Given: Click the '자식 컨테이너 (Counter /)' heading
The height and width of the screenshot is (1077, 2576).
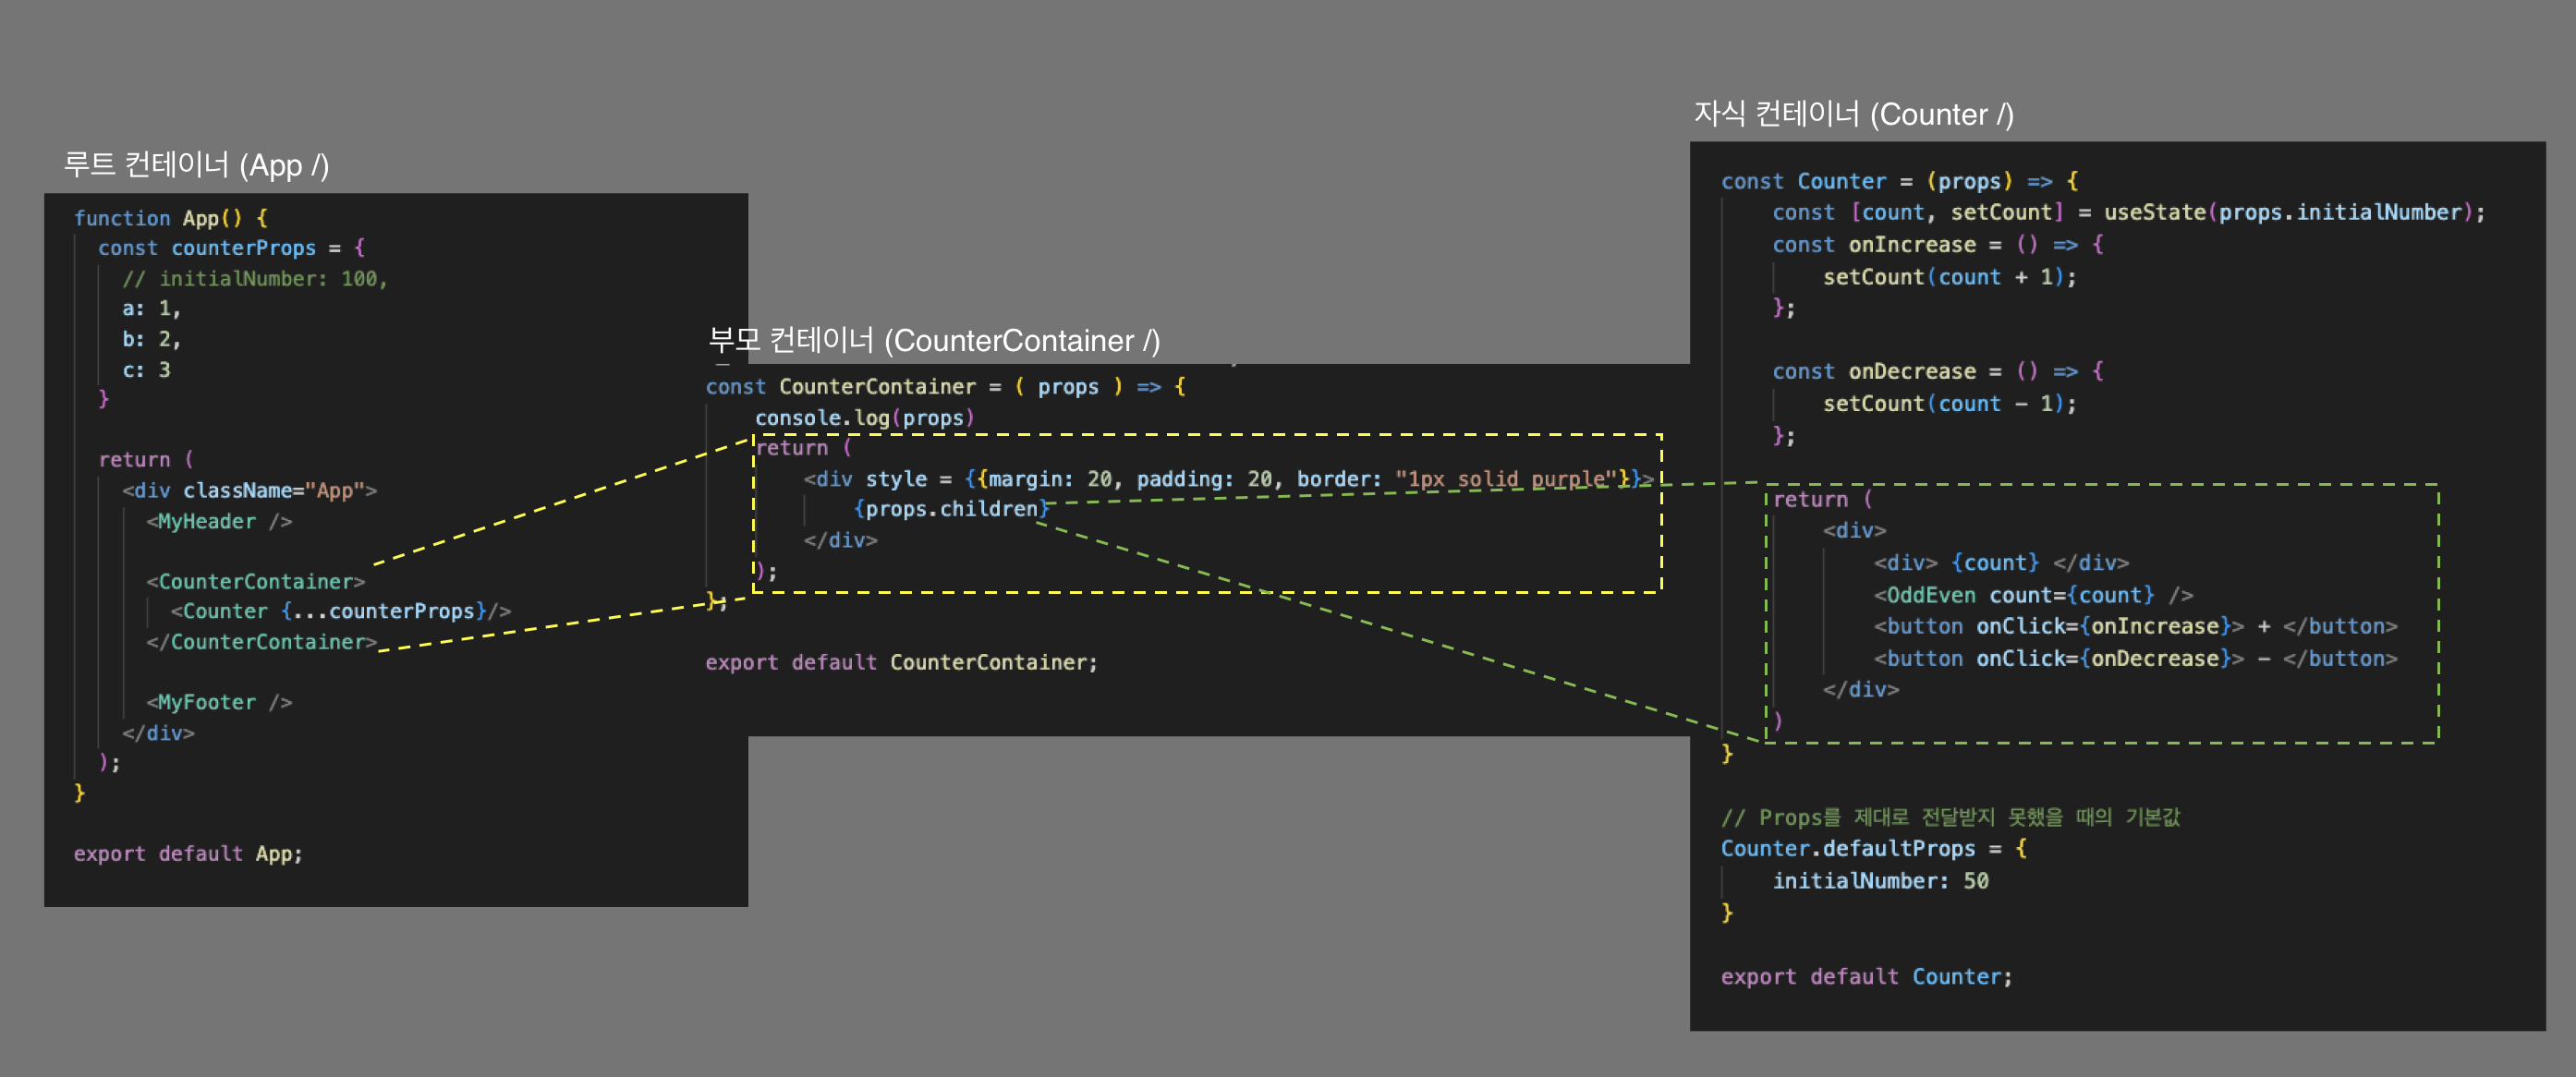Looking at the screenshot, I should [1853, 115].
